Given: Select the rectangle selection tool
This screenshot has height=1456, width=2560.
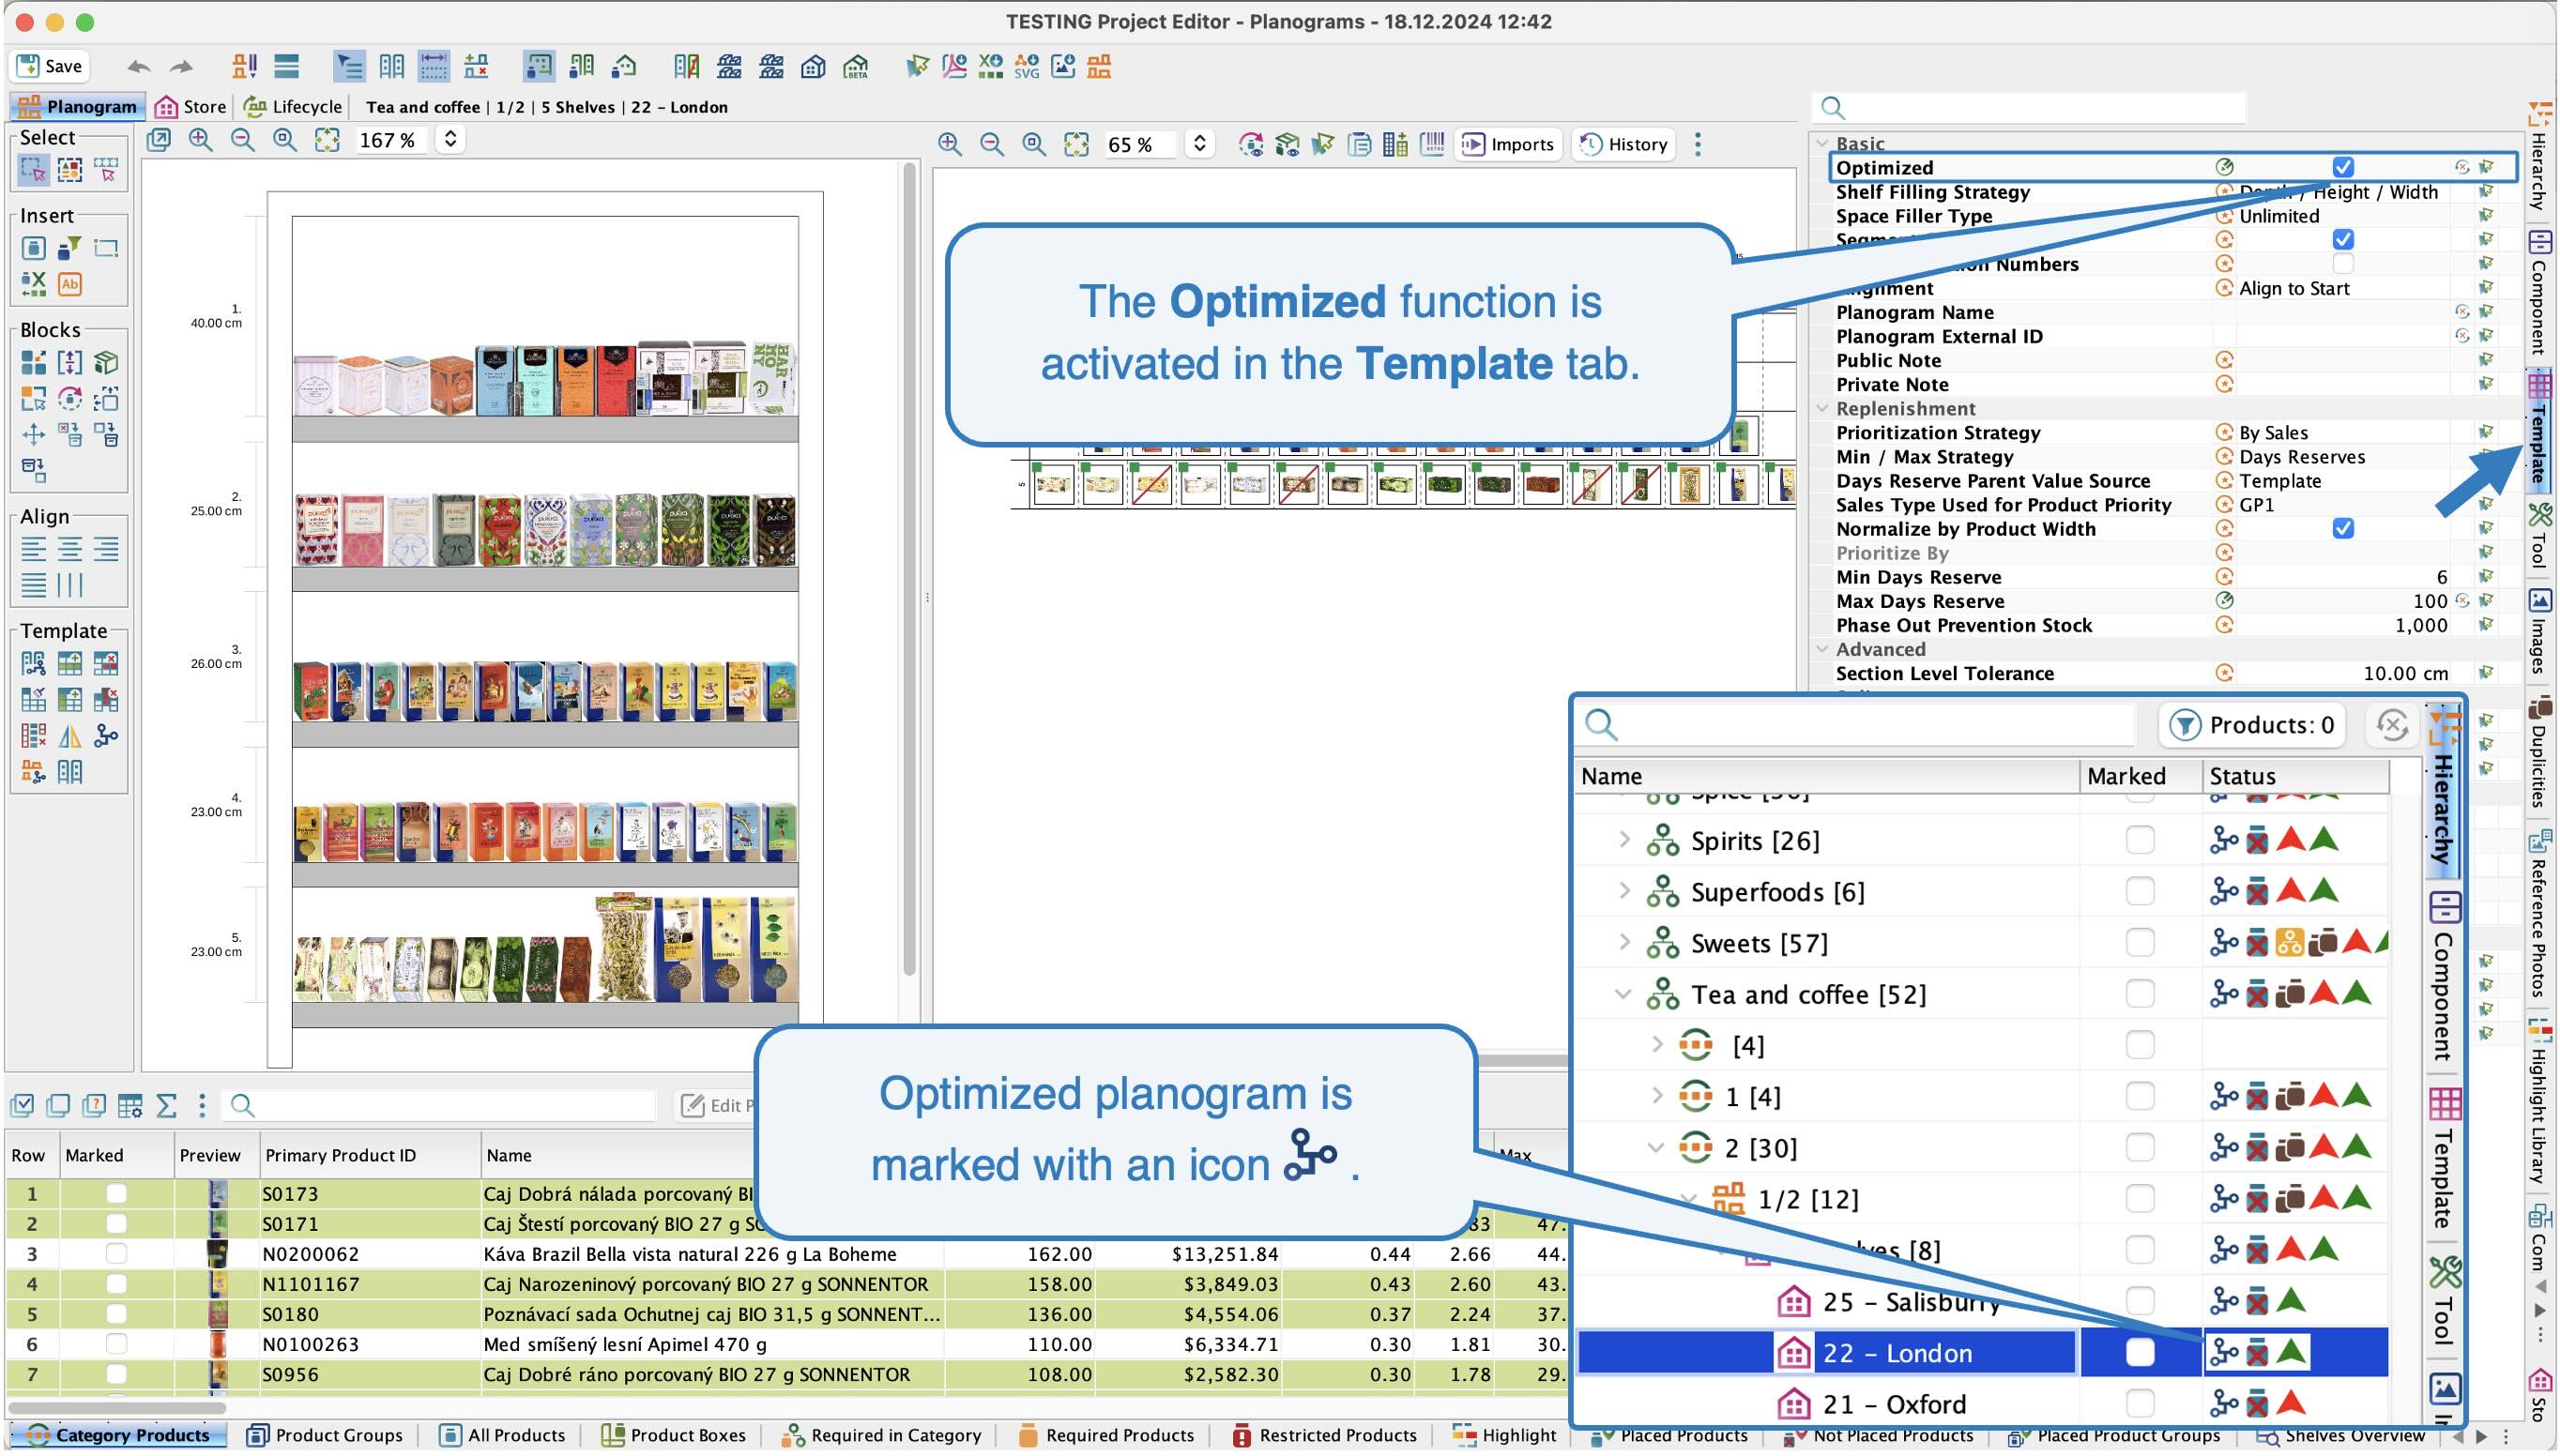Looking at the screenshot, I should pyautogui.click(x=33, y=169).
